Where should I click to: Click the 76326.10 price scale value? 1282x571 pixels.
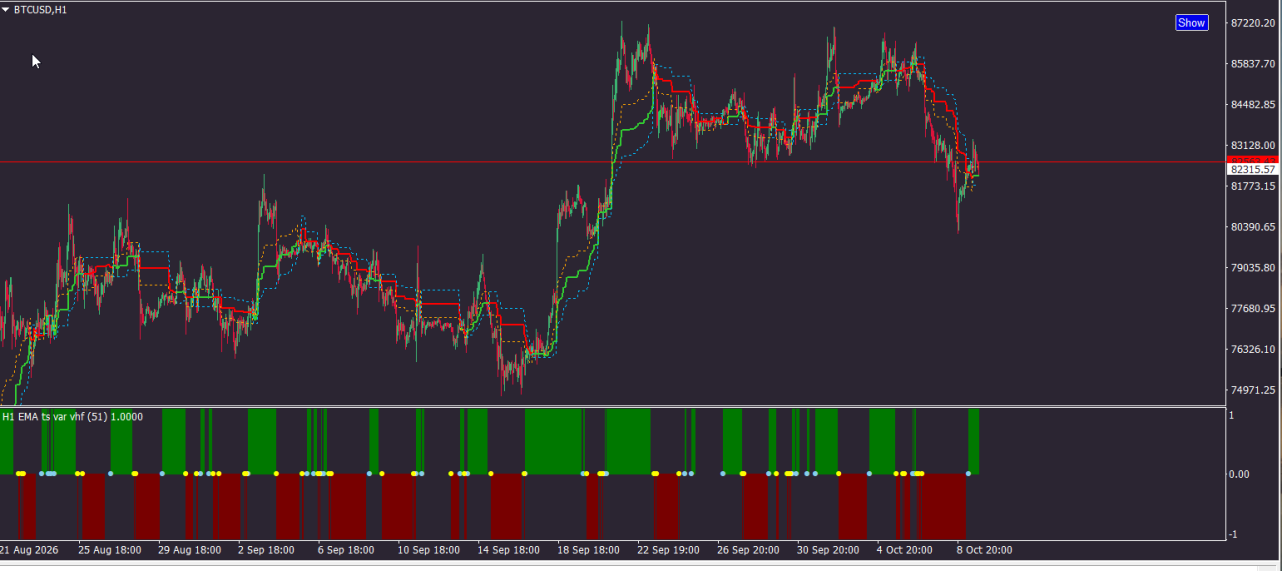coord(1253,349)
